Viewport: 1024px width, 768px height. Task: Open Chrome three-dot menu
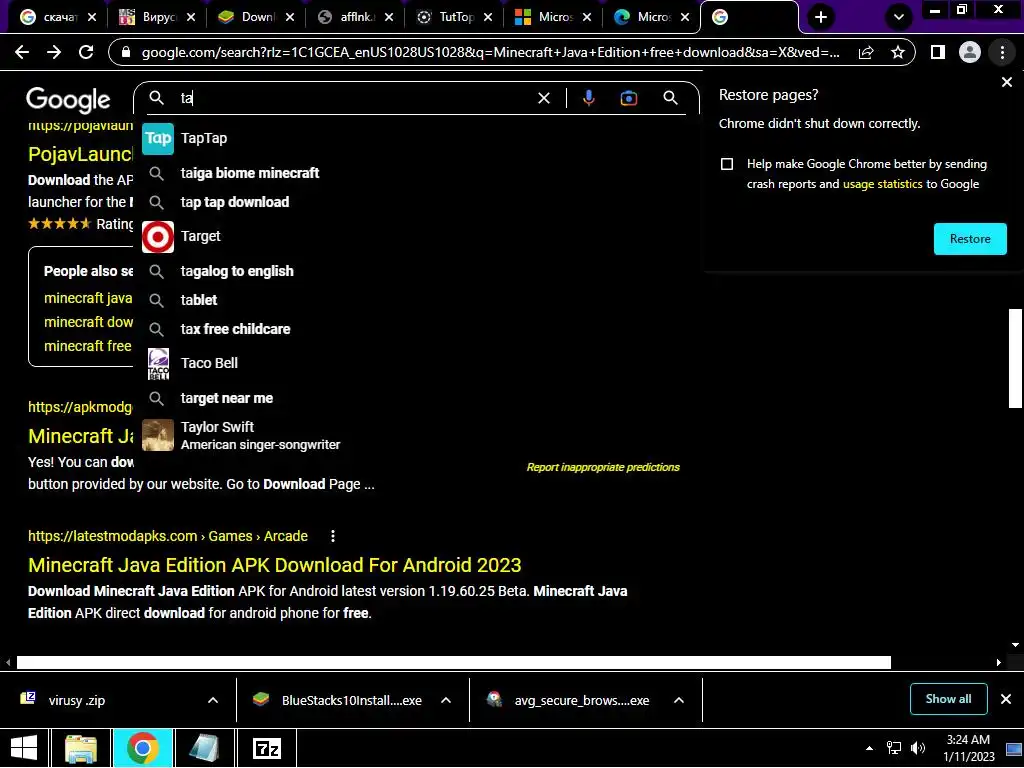1002,52
